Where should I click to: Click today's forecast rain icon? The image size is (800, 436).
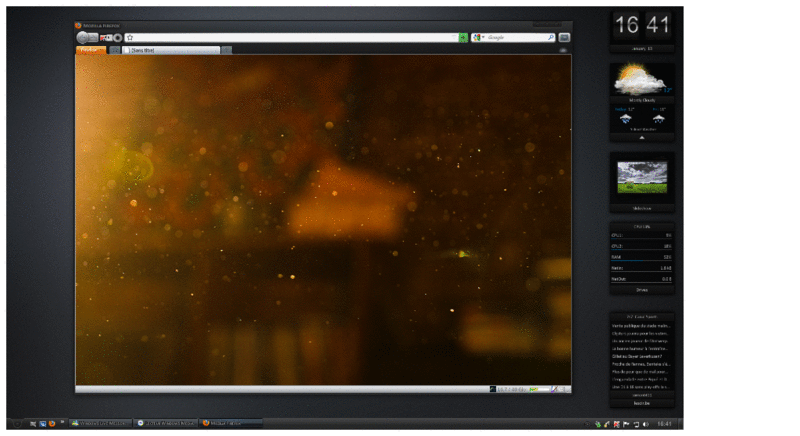pyautogui.click(x=626, y=119)
